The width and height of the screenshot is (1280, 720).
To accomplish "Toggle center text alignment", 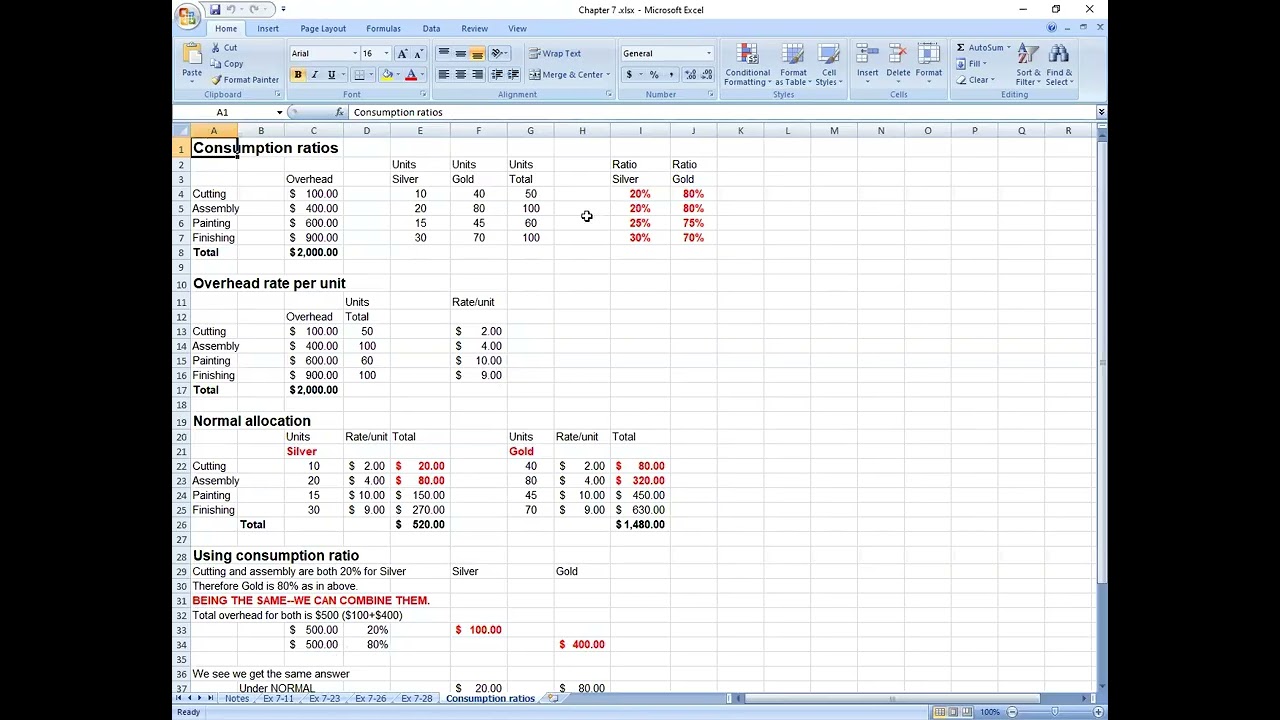I will (460, 75).
